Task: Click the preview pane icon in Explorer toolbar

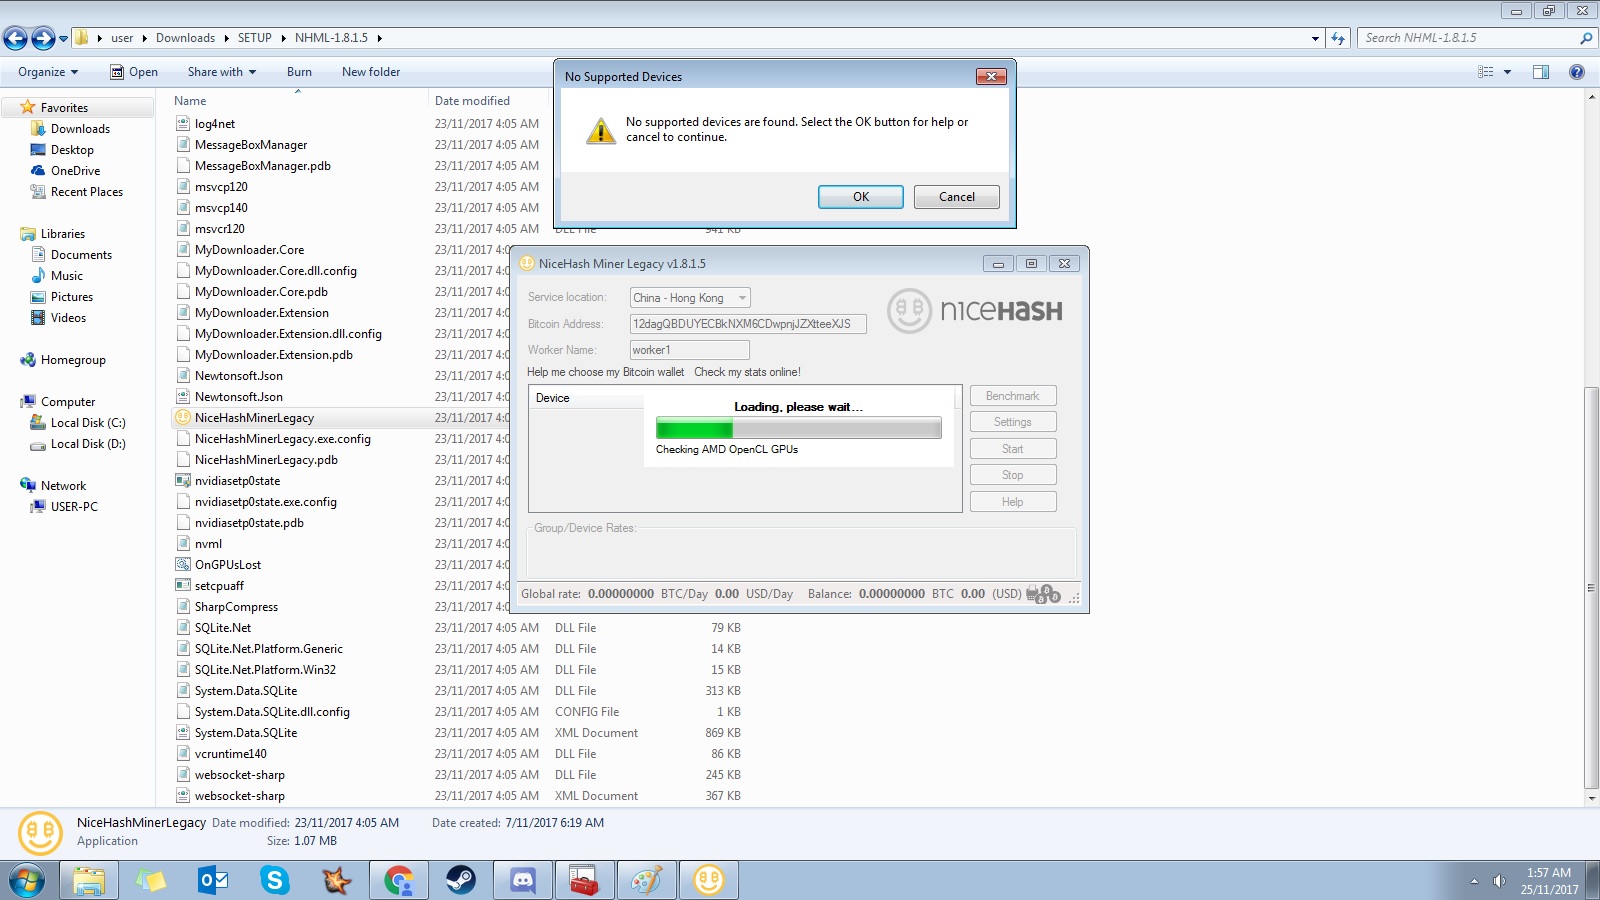Action: coord(1541,71)
